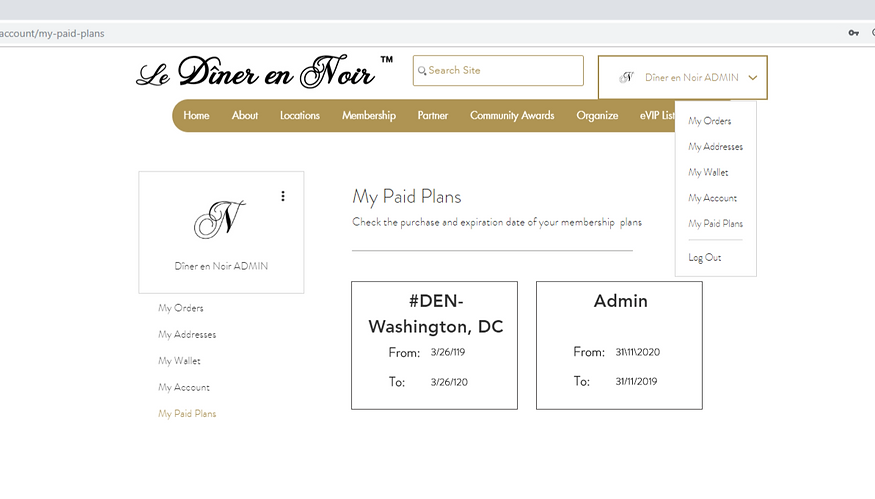Click the Admin plan card title

point(621,301)
